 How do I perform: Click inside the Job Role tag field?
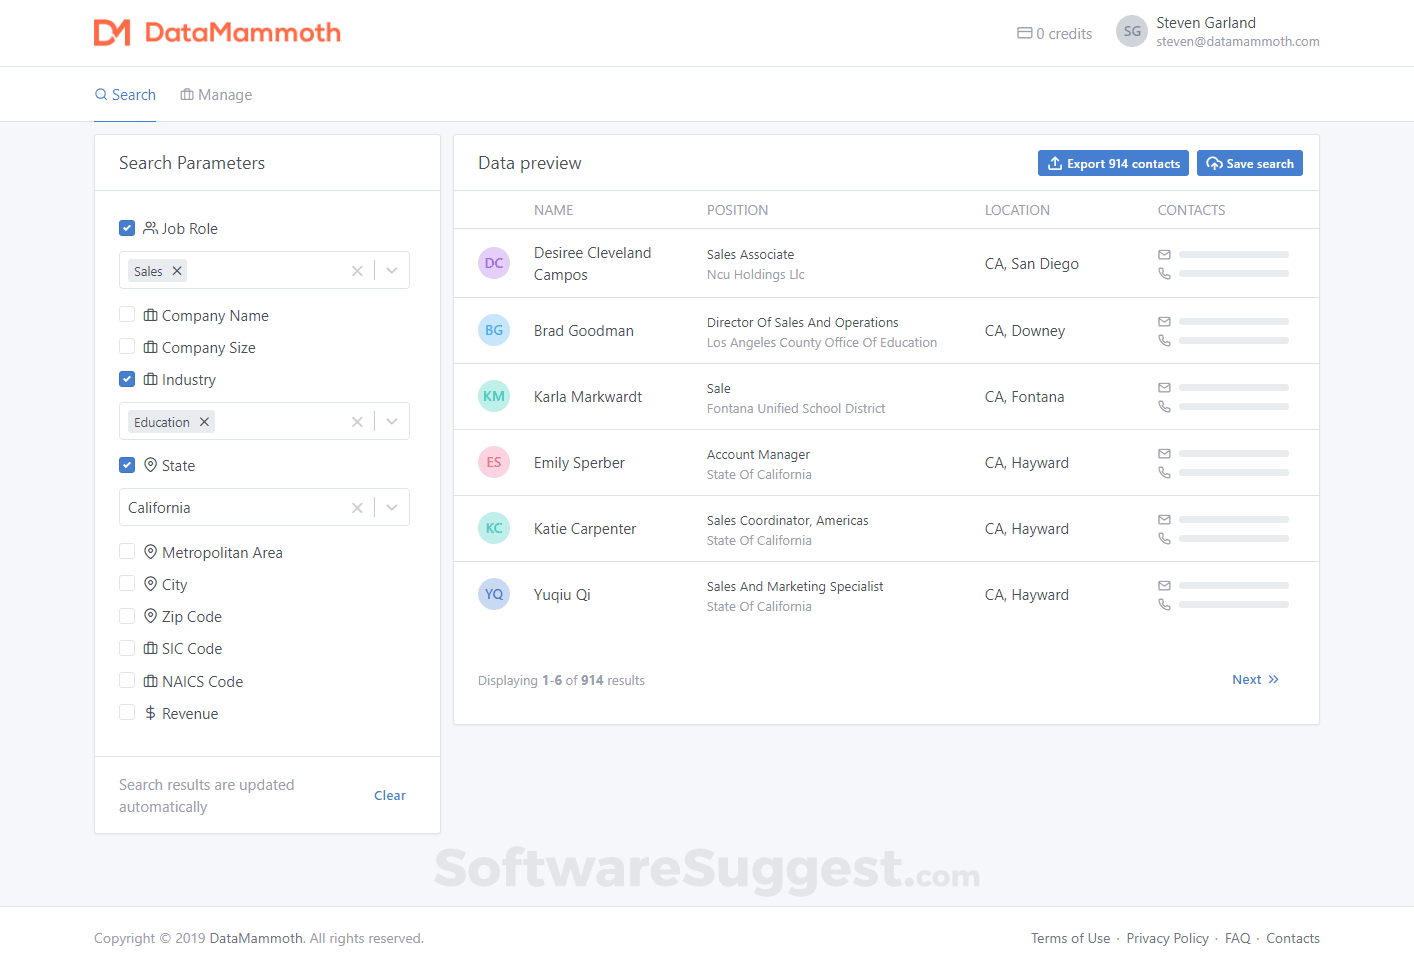coord(264,271)
